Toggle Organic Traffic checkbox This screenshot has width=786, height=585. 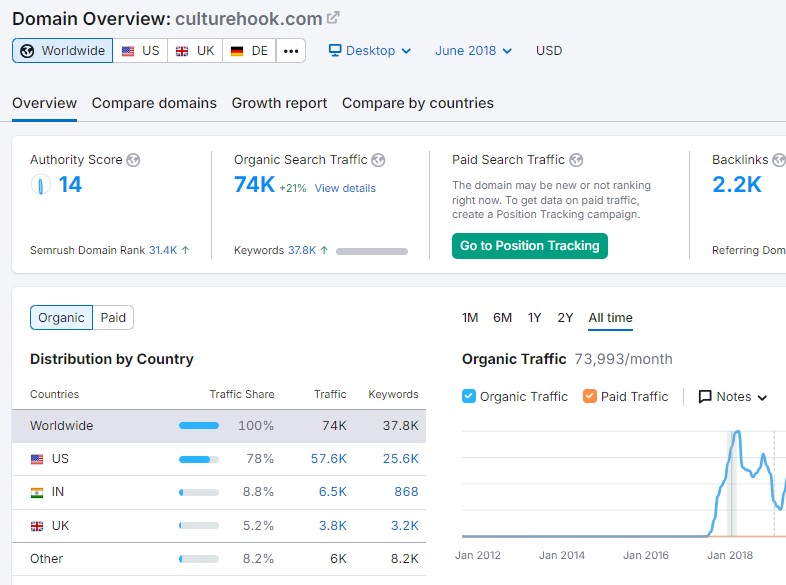coord(469,396)
